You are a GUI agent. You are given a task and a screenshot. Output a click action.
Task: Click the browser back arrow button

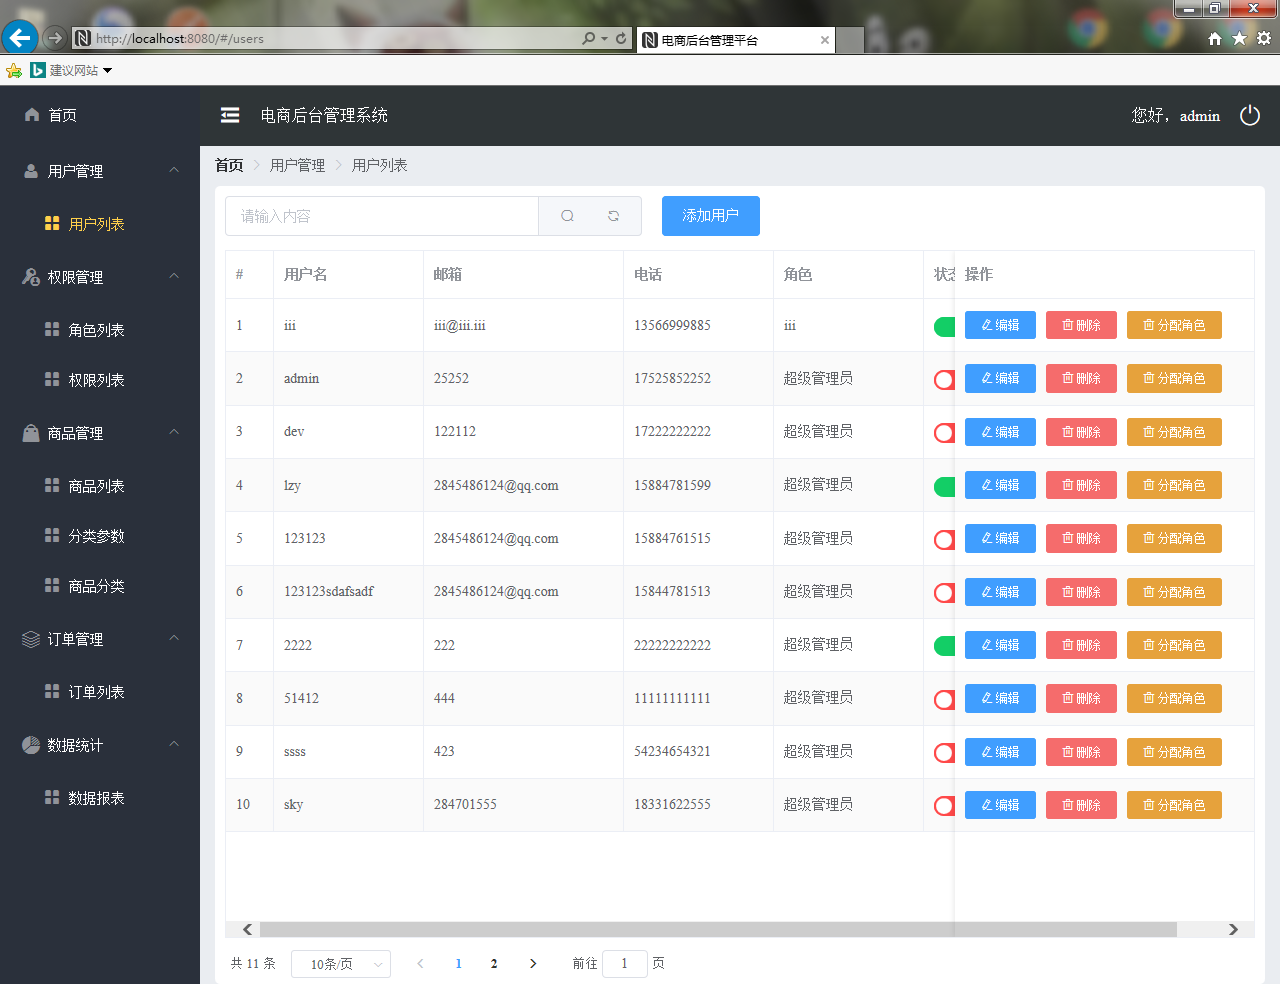click(x=19, y=38)
